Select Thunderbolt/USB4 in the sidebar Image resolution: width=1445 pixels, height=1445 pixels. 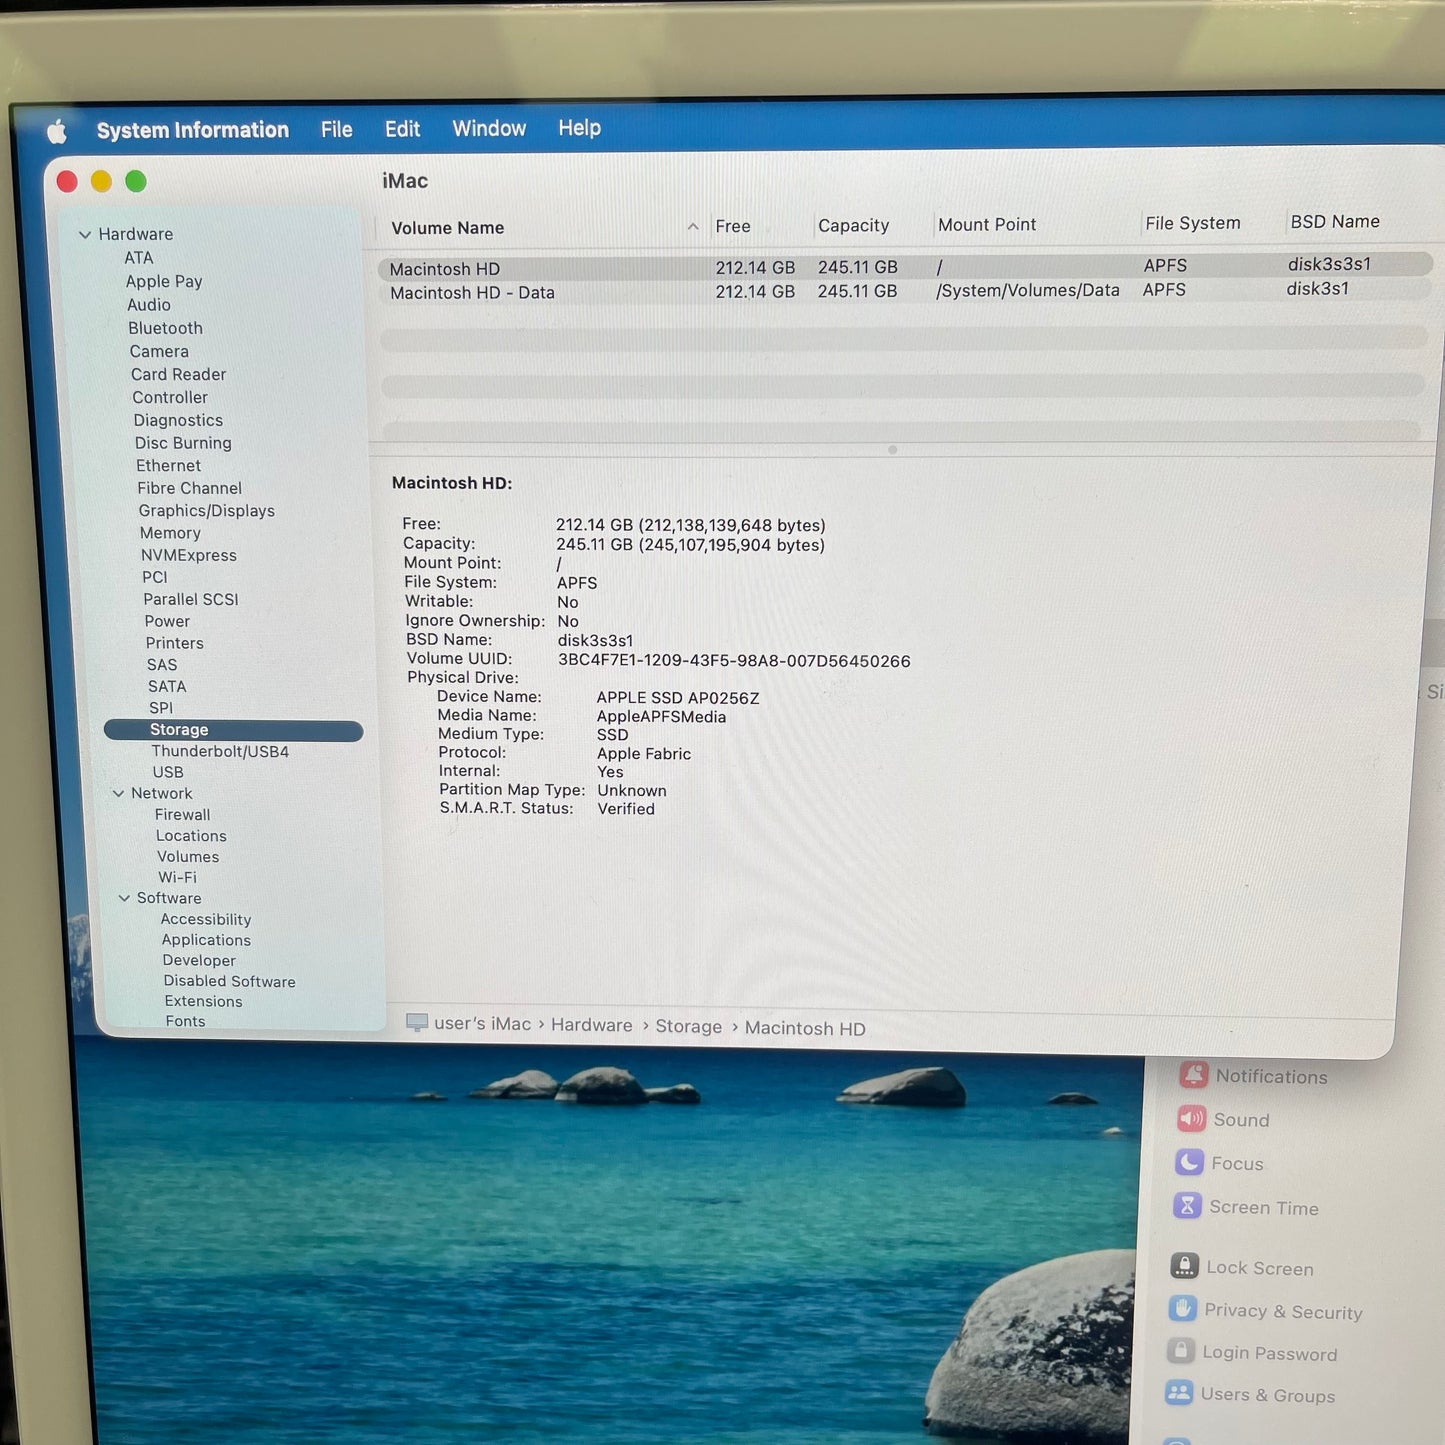pyautogui.click(x=220, y=751)
